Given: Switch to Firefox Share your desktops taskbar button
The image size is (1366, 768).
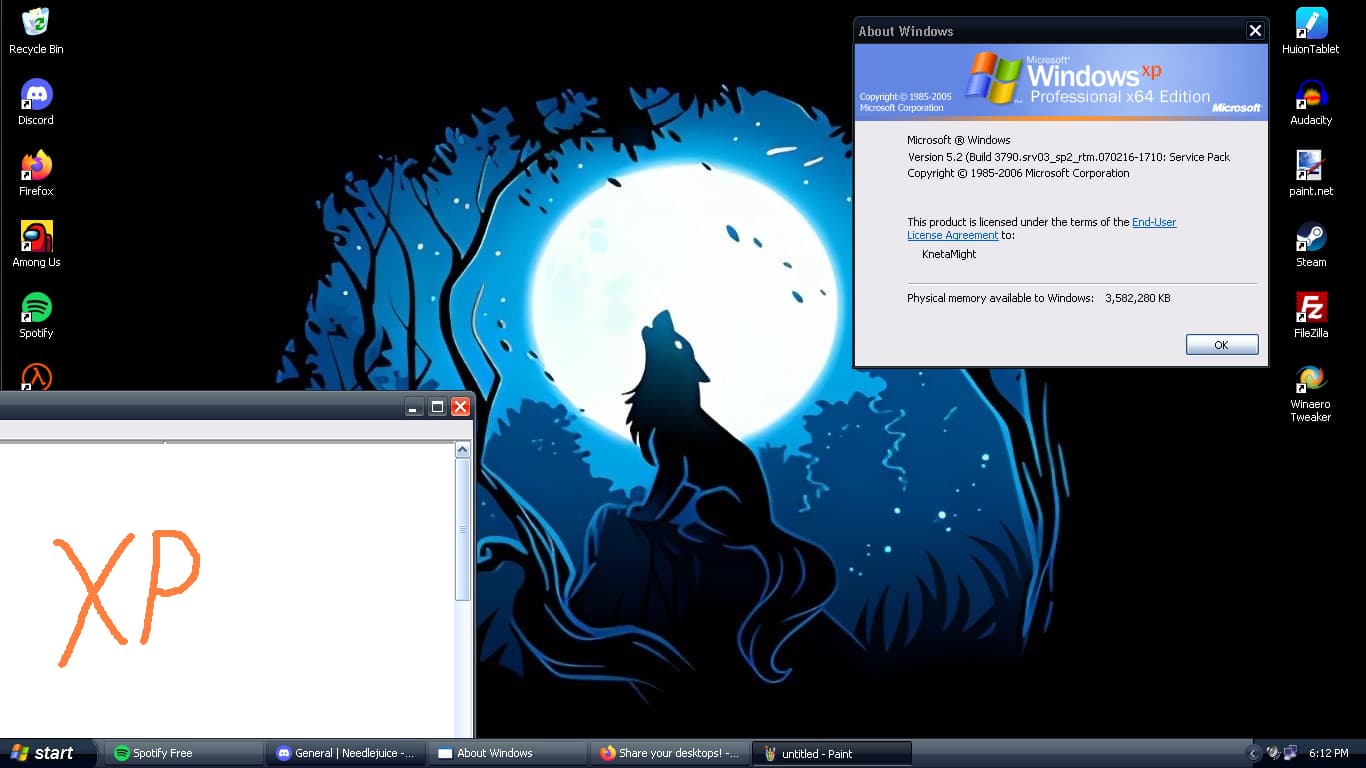Looking at the screenshot, I should coord(670,753).
